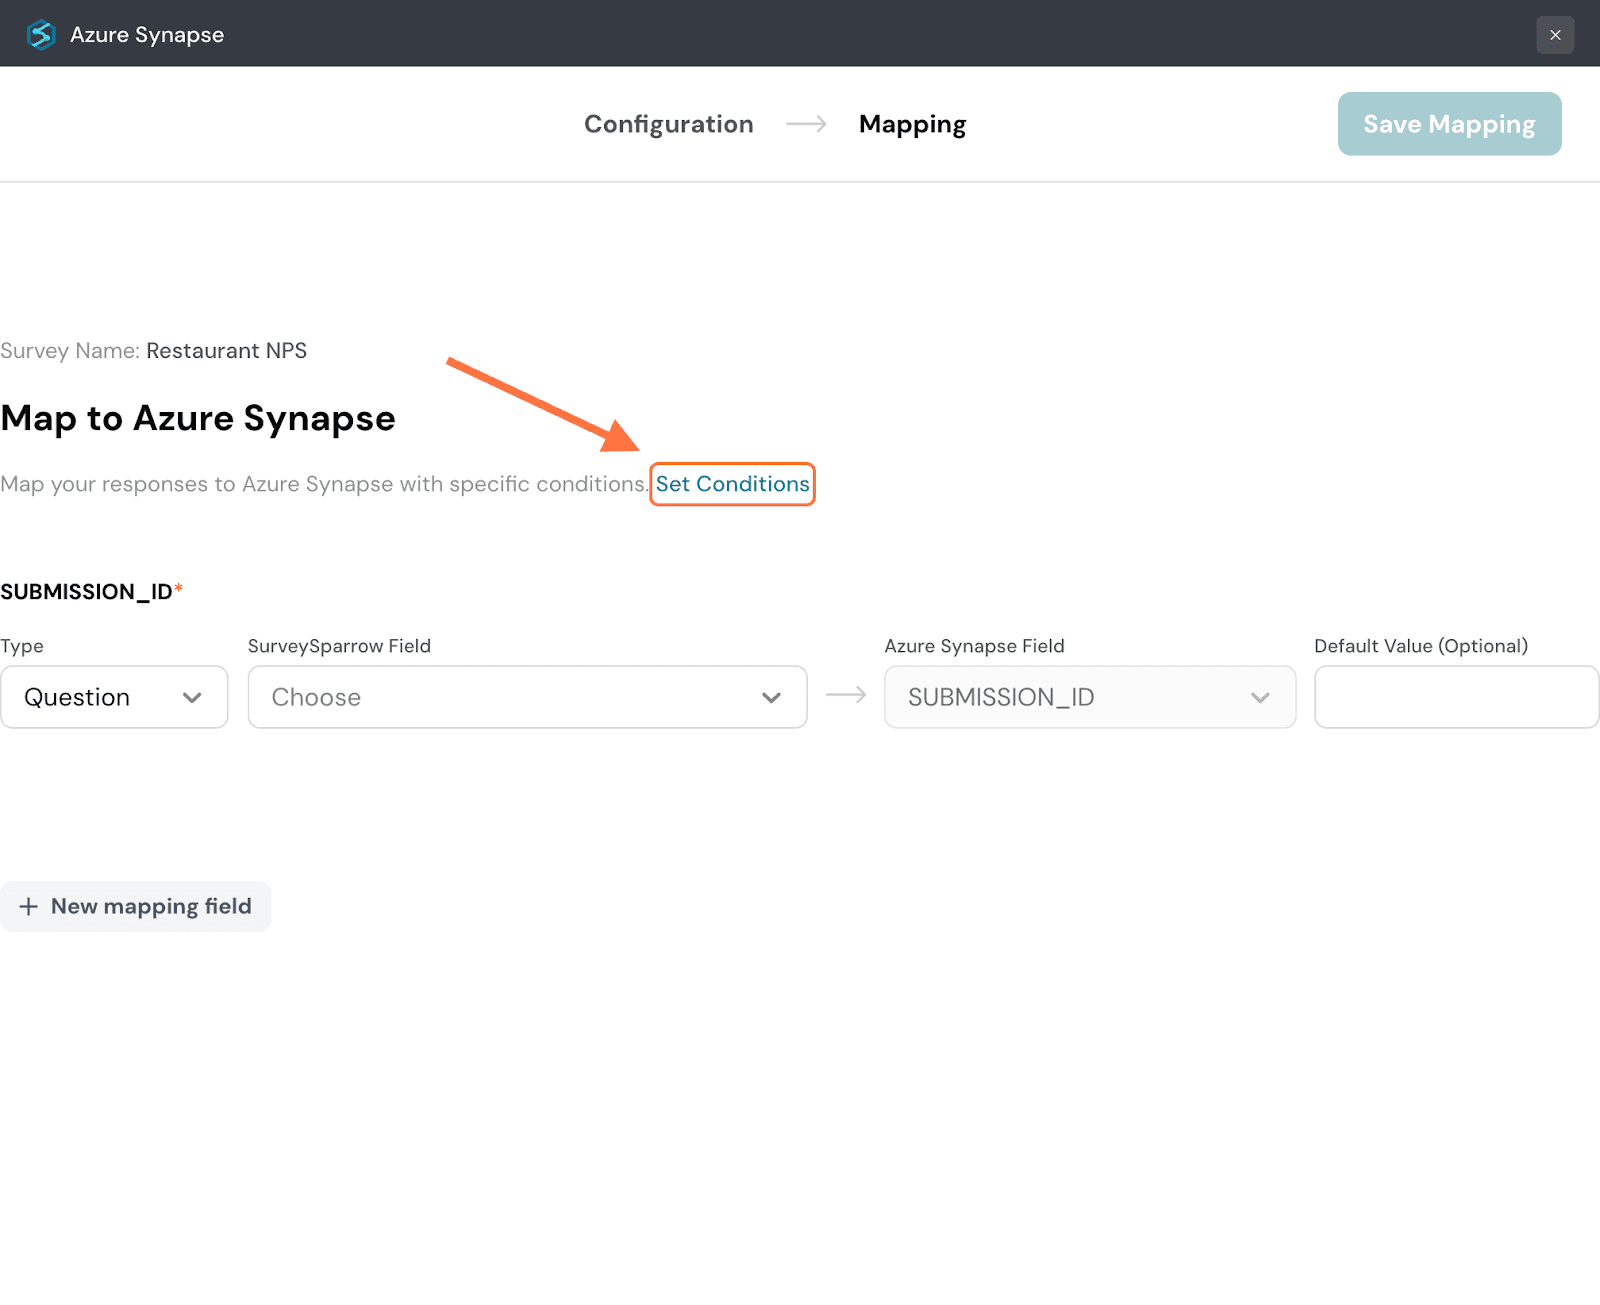
Task: Click the Restaurant NPS survey name
Action: tap(226, 351)
